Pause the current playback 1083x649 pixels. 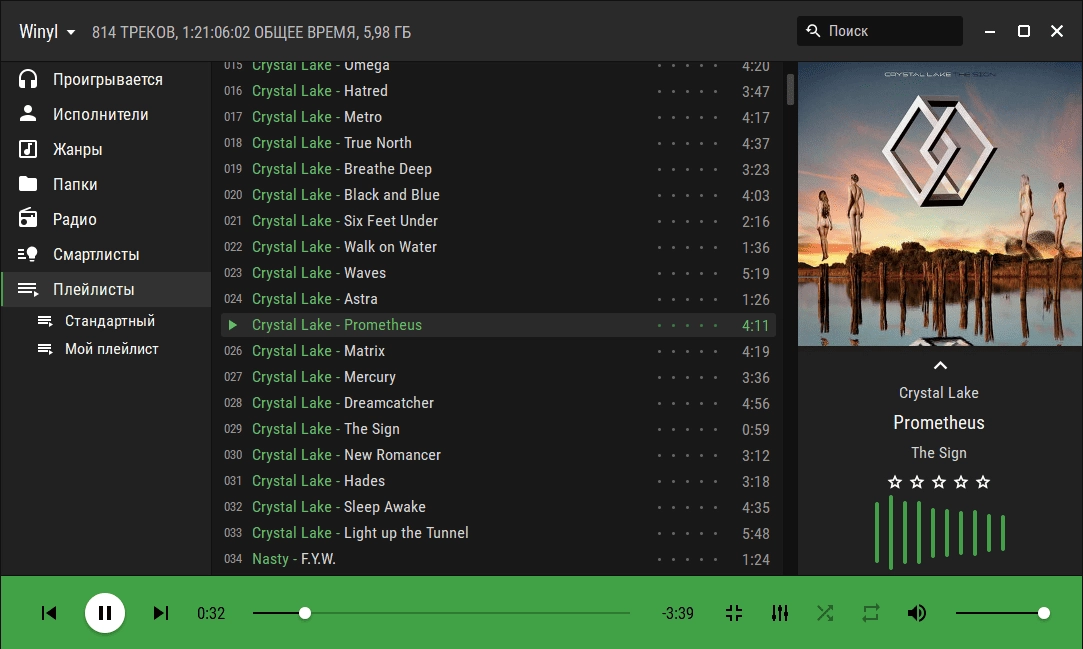point(105,613)
